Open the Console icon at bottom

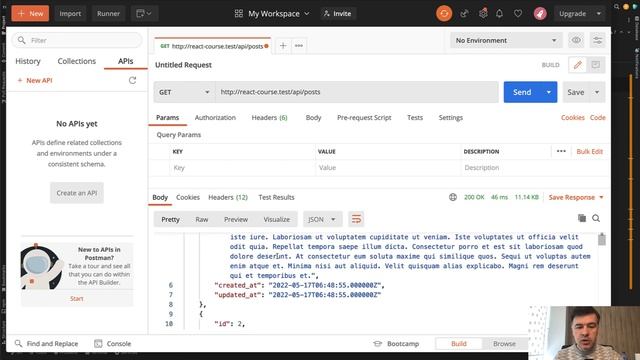[98, 344]
